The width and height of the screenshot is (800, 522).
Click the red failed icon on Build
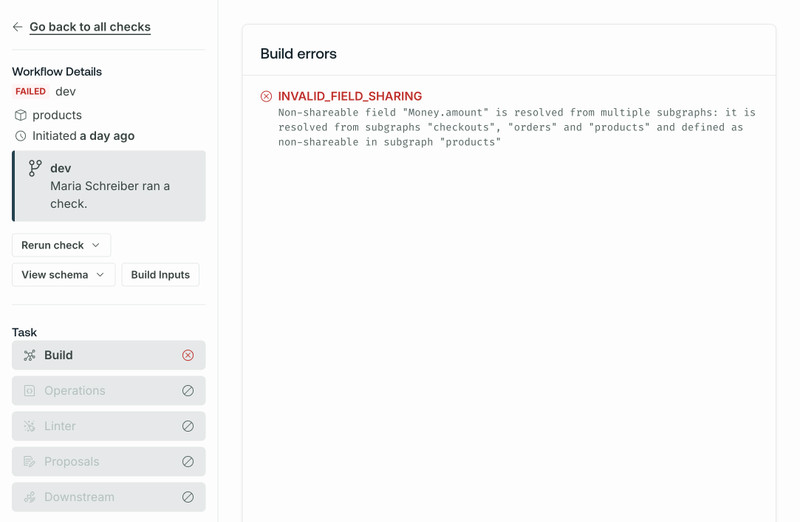click(x=188, y=355)
